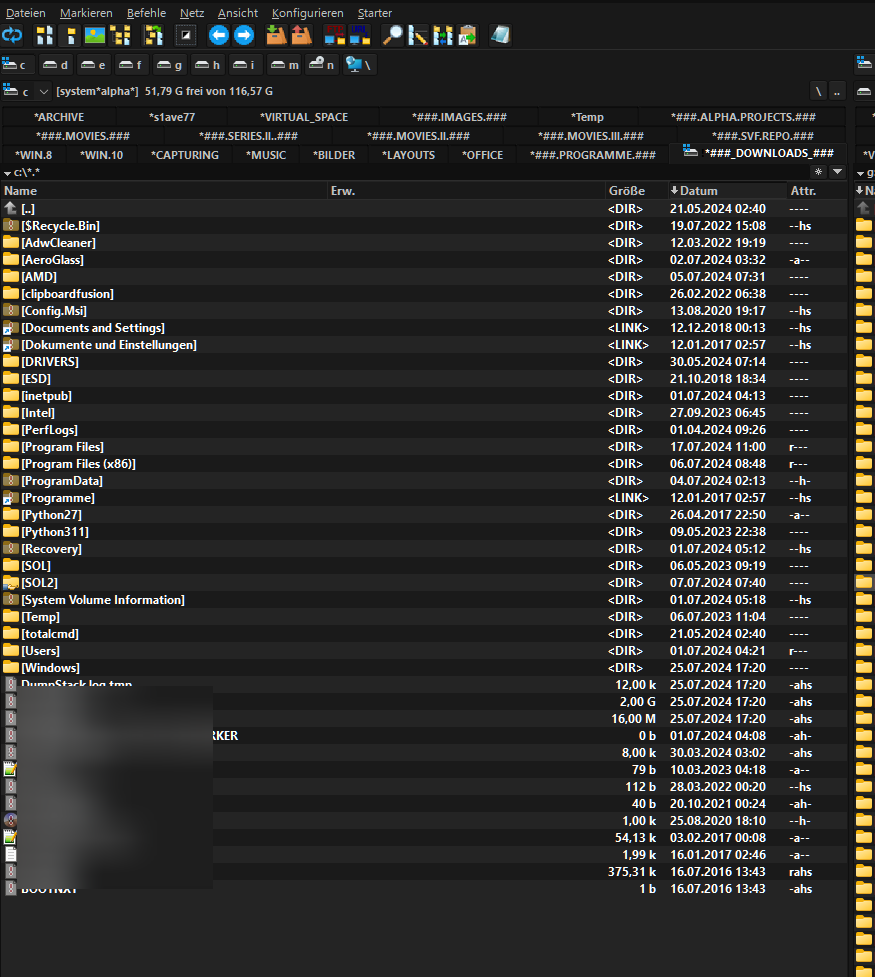Go to parent directory two-dots button
This screenshot has width=875, height=977.
tap(837, 92)
